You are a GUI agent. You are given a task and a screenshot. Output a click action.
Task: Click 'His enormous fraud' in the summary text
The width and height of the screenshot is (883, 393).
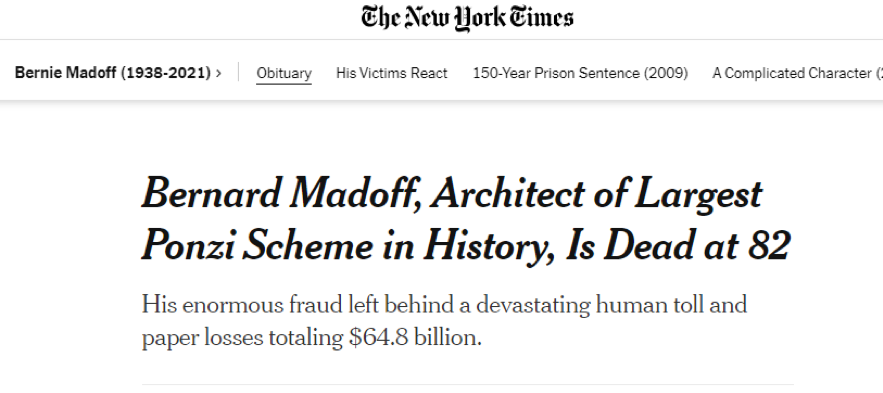point(241,305)
